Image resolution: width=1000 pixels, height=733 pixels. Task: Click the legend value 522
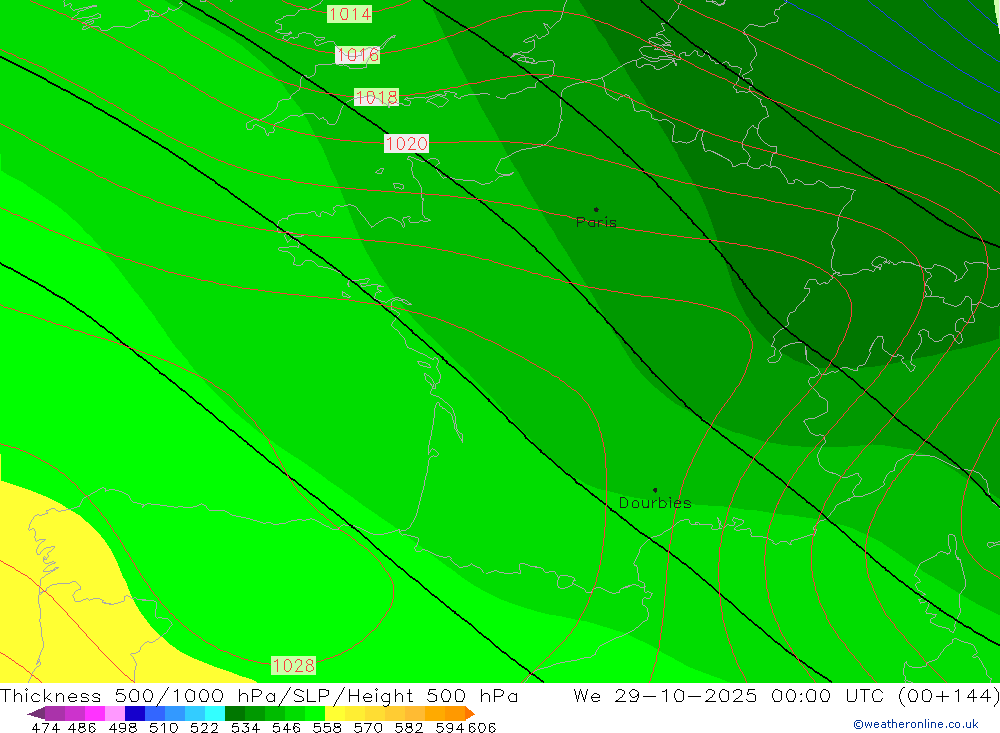click(204, 727)
